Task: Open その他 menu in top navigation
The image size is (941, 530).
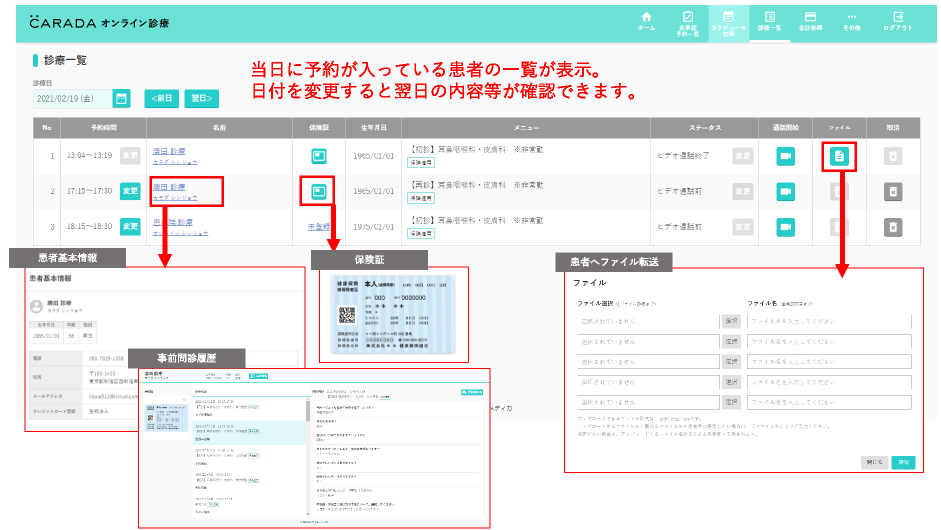Action: 851,21
